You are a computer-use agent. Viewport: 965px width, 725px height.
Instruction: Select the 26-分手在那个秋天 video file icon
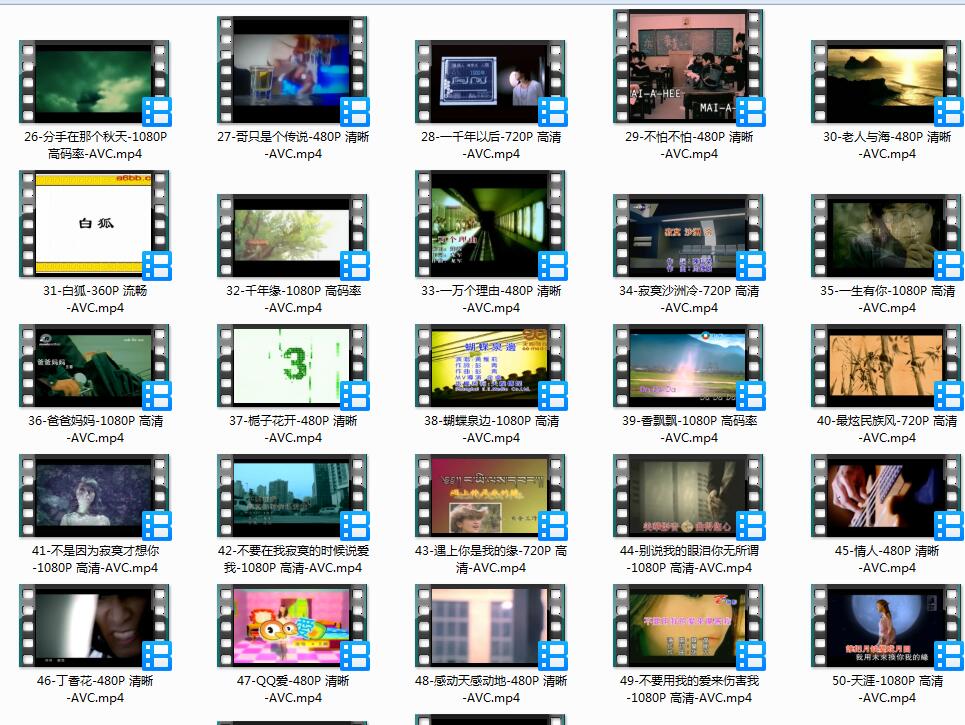[95, 82]
